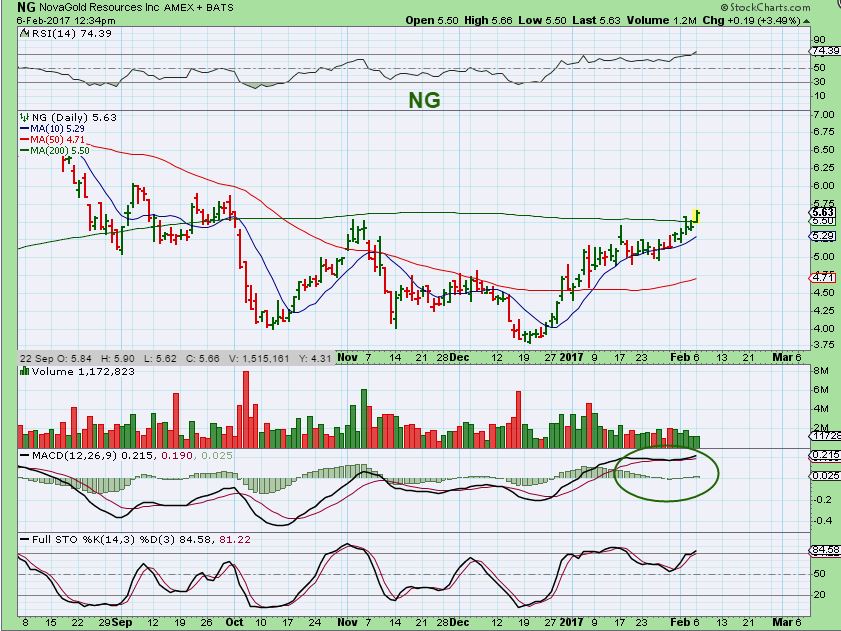Viewport: 841px width, 631px height.
Task: Click the V: 1,515,161 value in the readout bar
Action: [259, 358]
